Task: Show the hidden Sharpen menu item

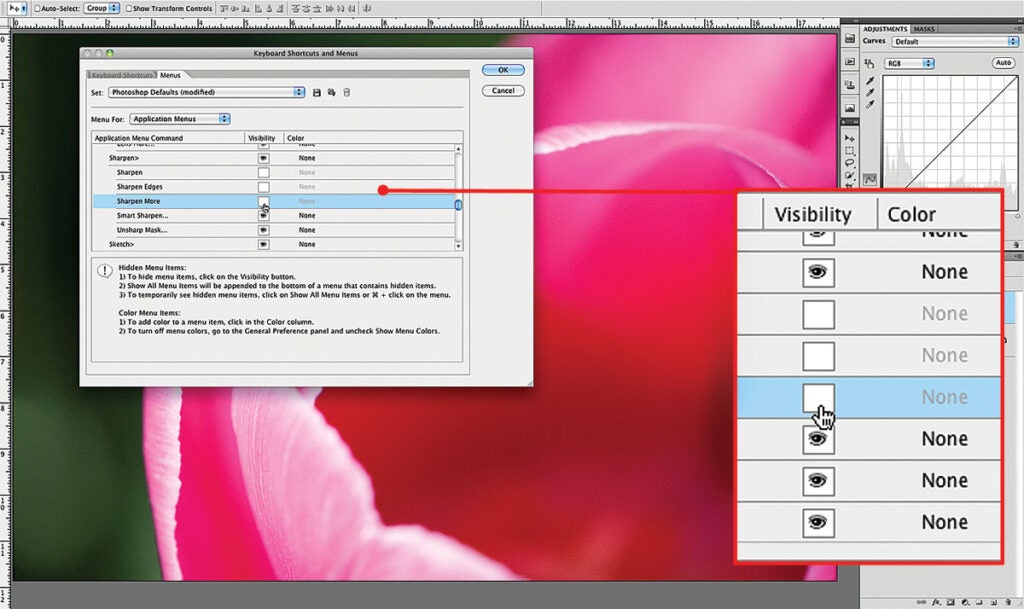Action: [263, 172]
